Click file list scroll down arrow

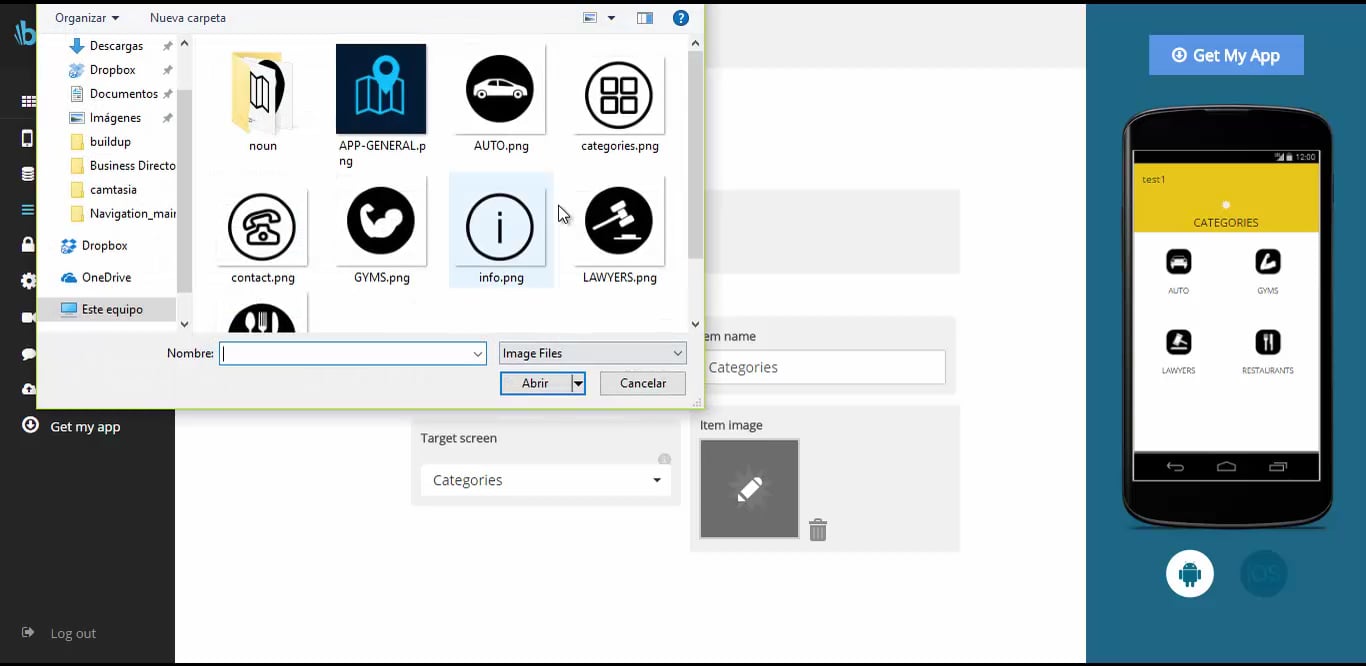click(696, 324)
